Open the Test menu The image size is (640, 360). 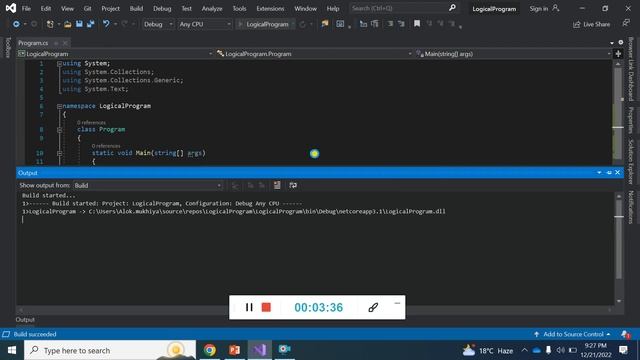point(187,8)
